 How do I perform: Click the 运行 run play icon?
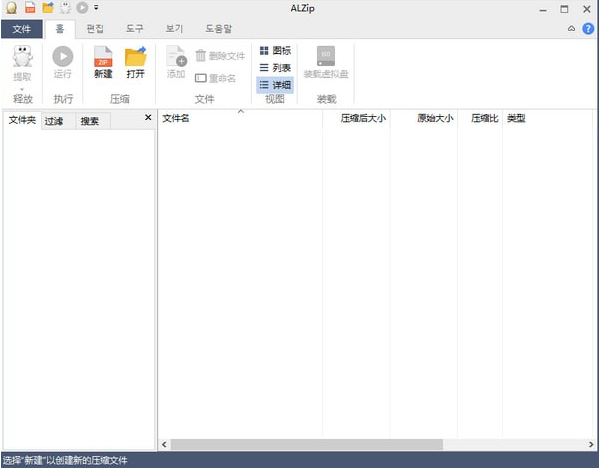tap(63, 57)
